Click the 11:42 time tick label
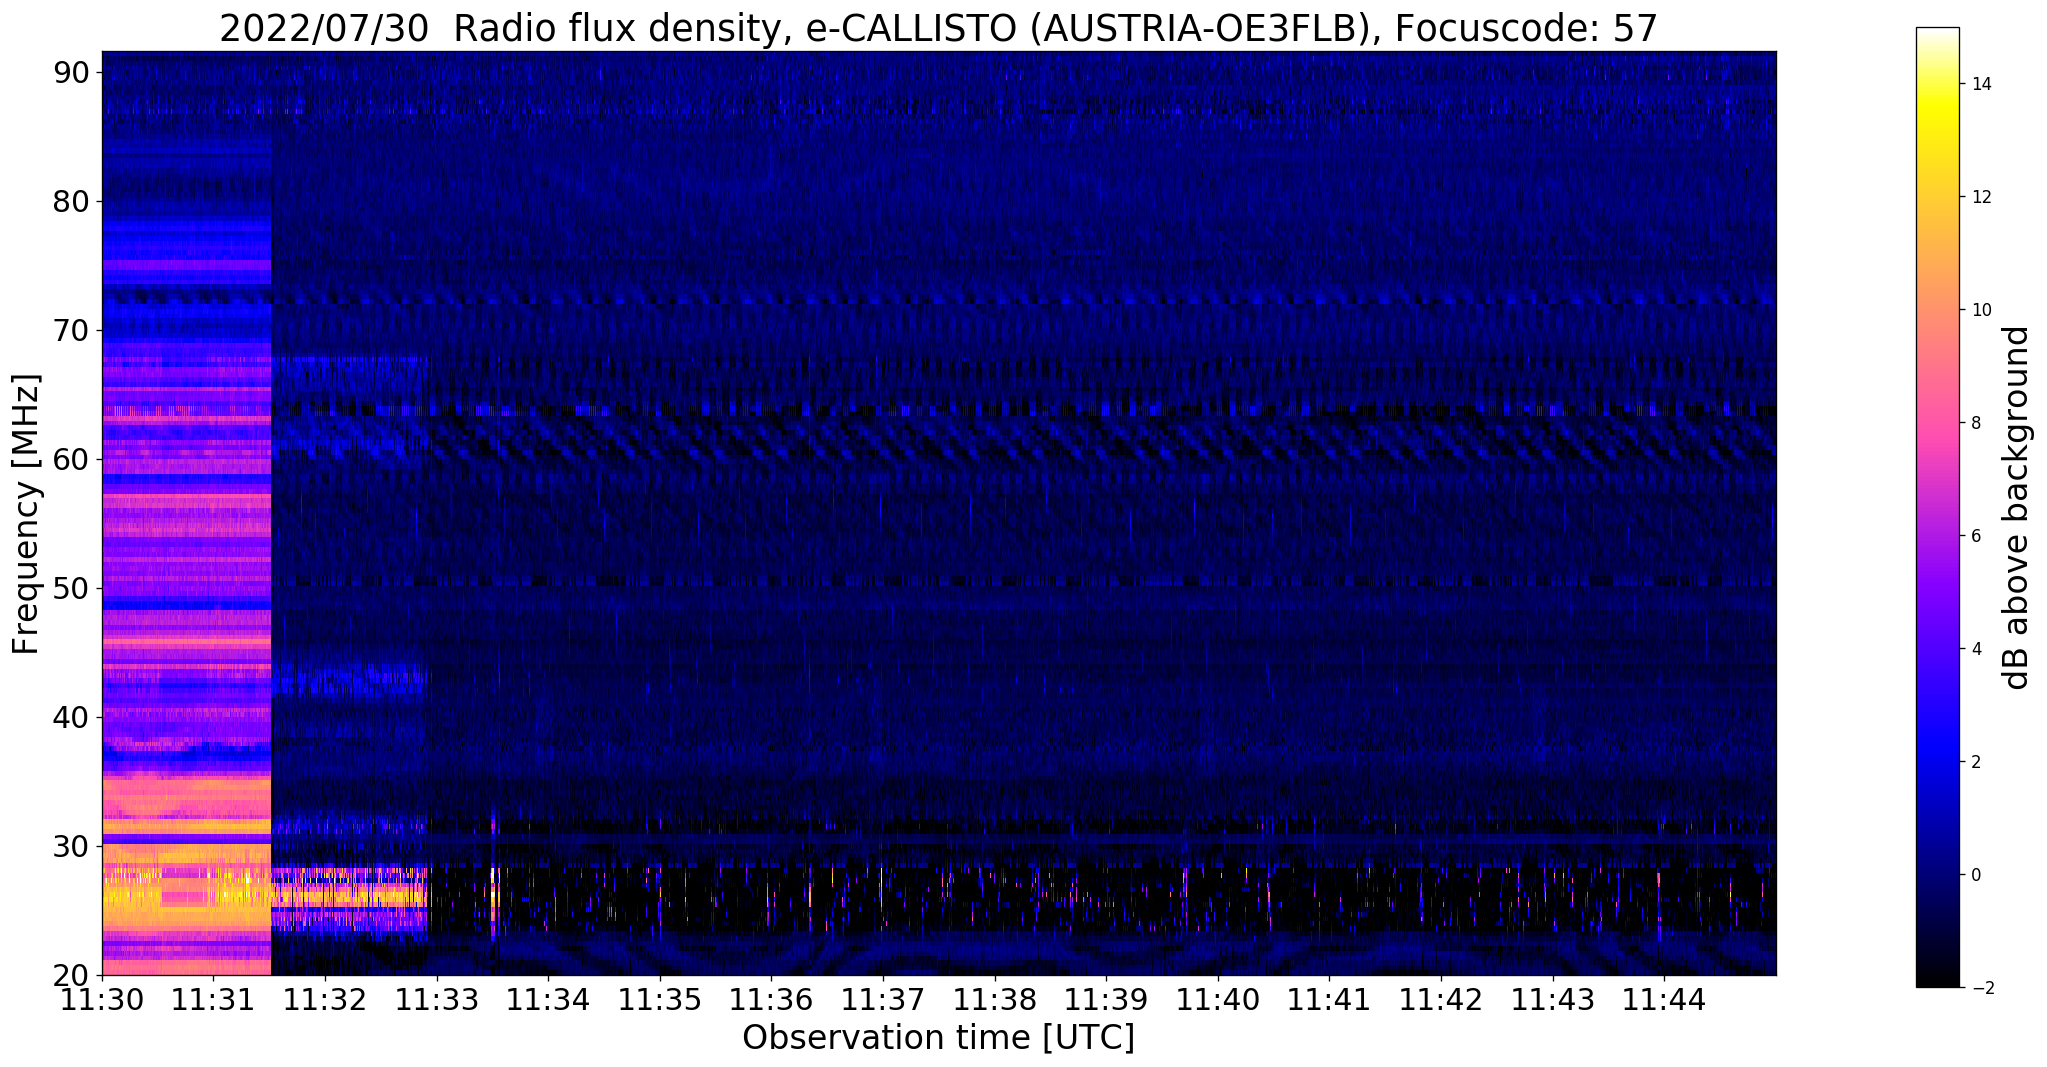This screenshot has width=2047, height=1067. [x=1441, y=999]
